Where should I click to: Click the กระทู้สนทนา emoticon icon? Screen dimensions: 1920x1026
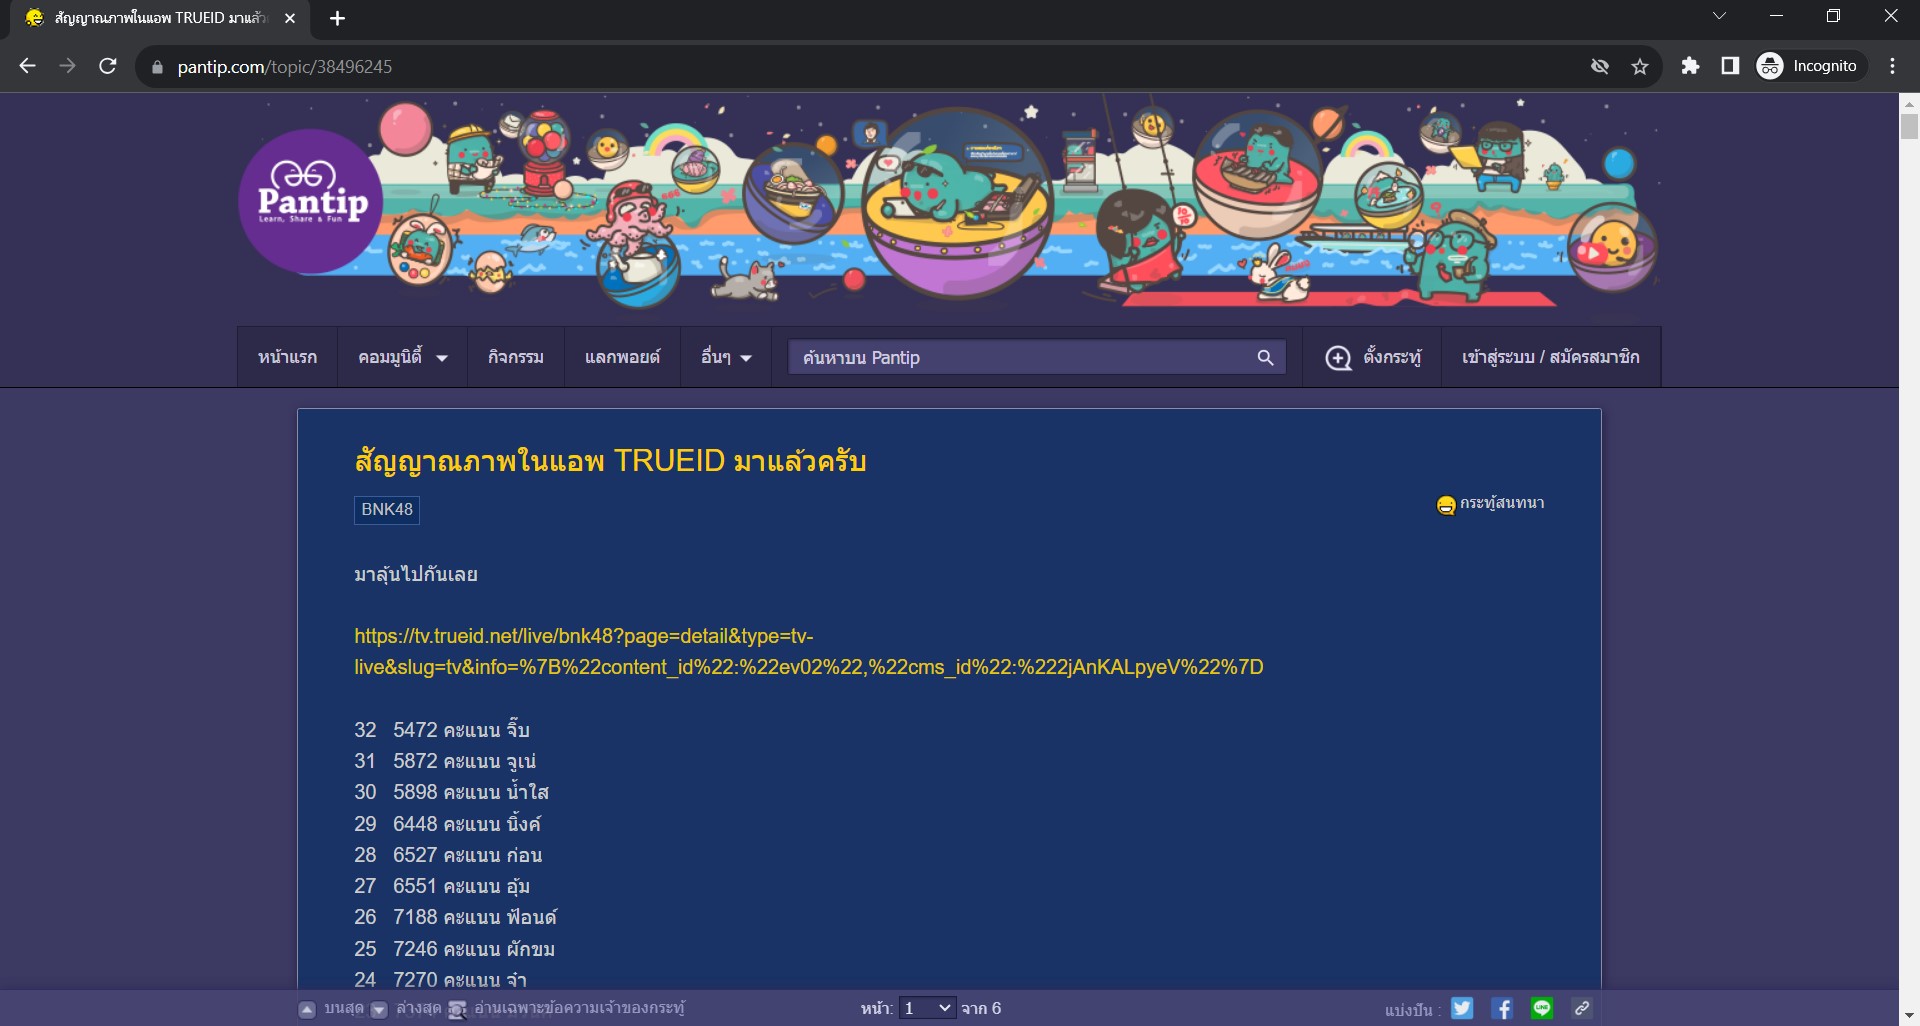click(x=1446, y=505)
